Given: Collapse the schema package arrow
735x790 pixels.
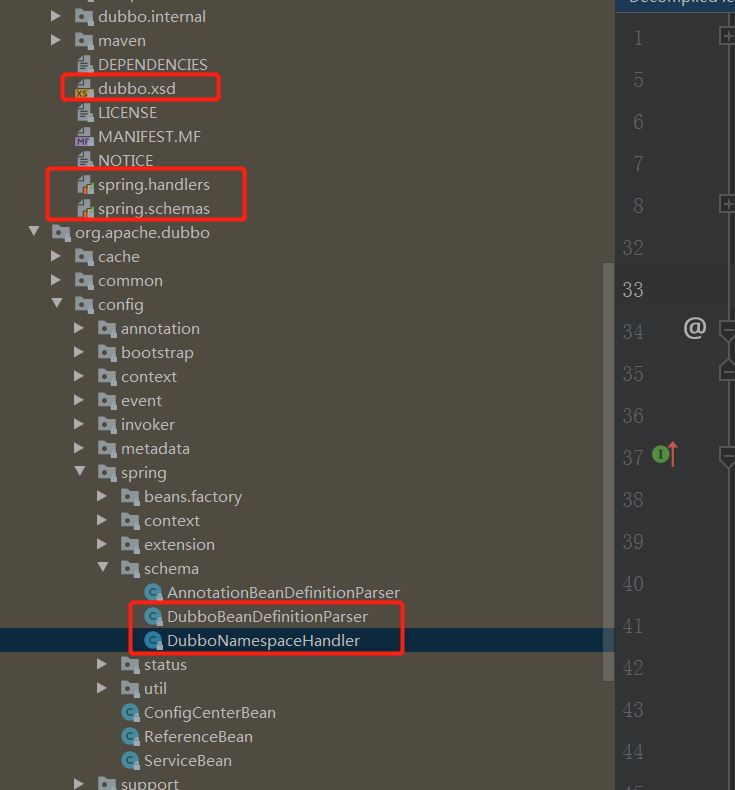Looking at the screenshot, I should (103, 568).
